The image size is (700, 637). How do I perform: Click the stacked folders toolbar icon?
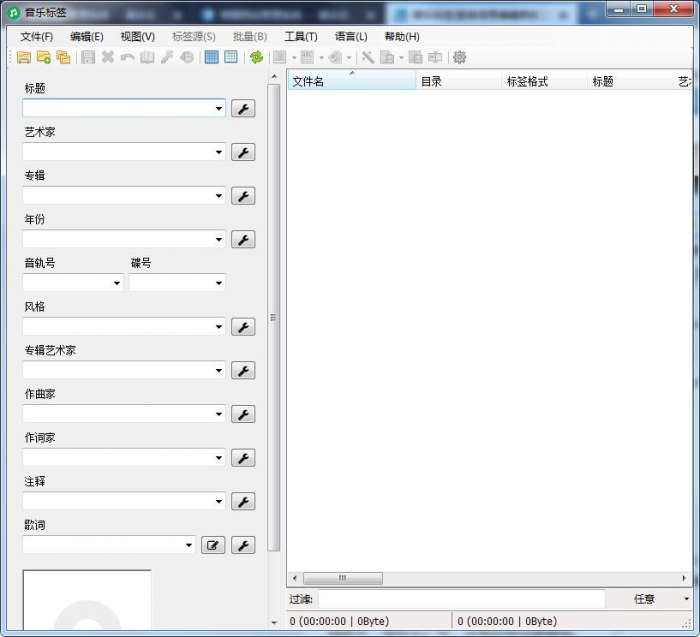click(x=63, y=57)
